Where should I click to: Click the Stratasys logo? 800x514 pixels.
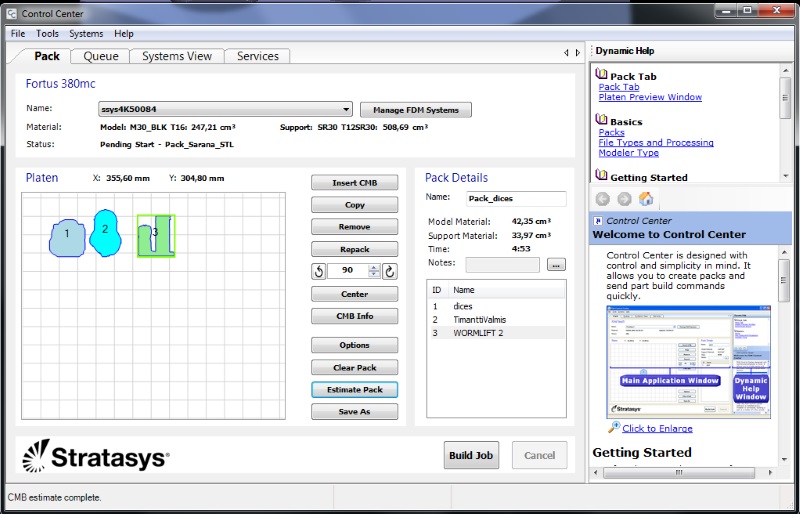(95, 456)
